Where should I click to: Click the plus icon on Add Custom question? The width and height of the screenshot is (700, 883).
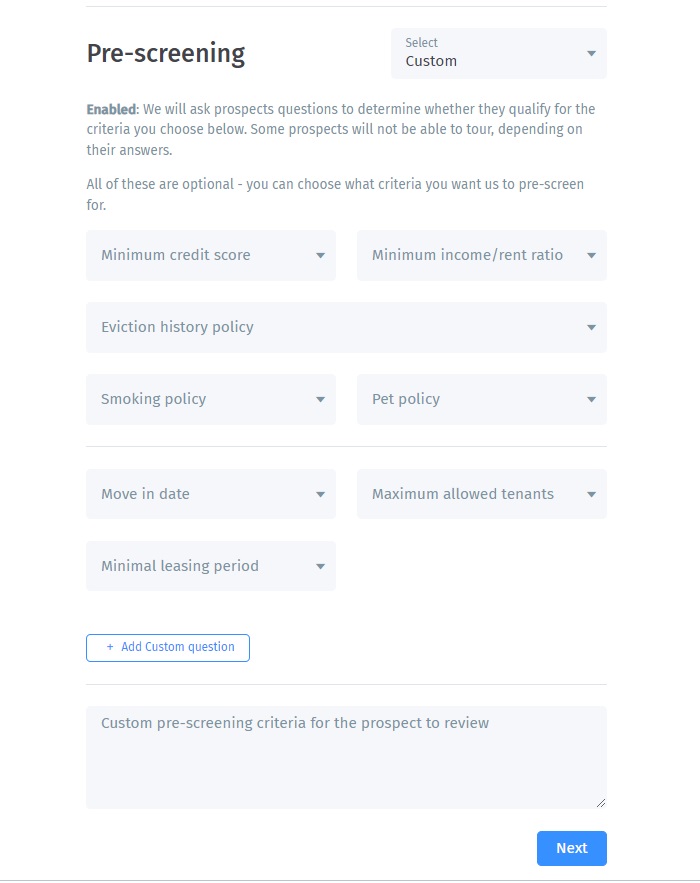(110, 648)
